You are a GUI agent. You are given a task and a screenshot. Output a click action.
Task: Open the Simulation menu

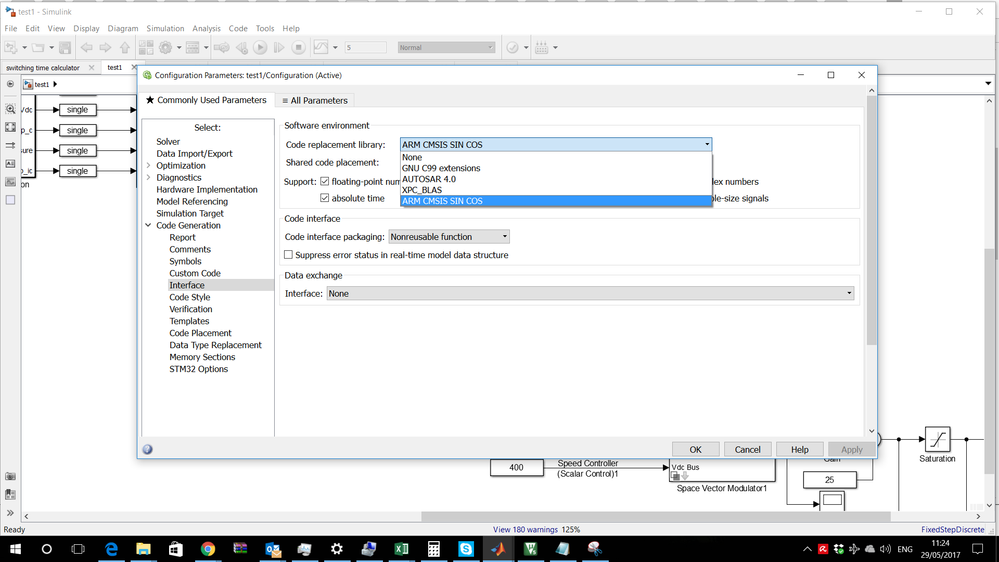[x=165, y=28]
